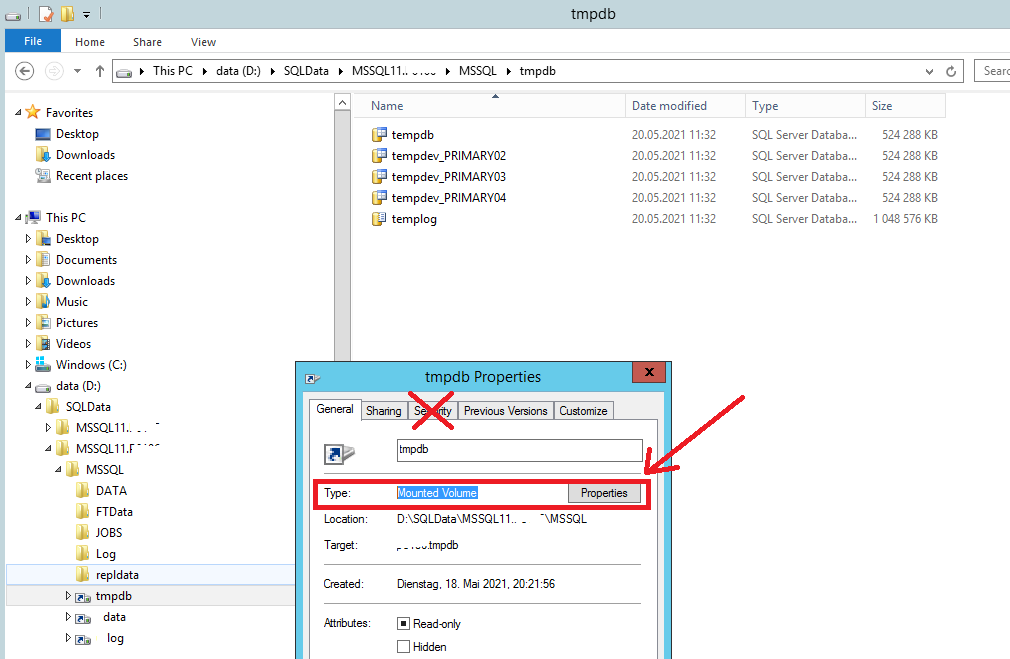Click the templog file icon
Viewport: 1010px width, 659px height.
pyautogui.click(x=379, y=219)
